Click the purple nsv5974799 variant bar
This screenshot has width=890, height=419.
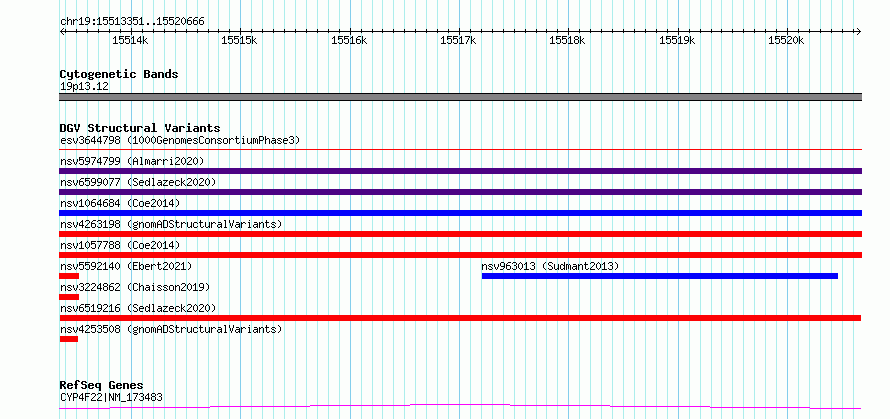[x=460, y=171]
